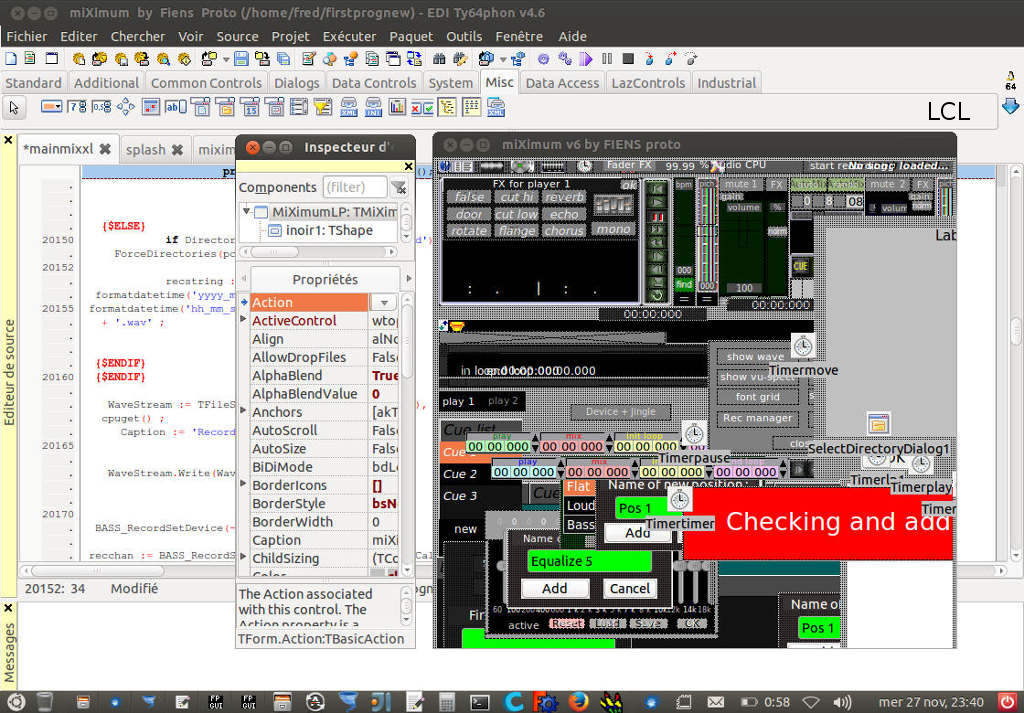Switch to the LazControls palette tab
This screenshot has height=713, width=1024.
click(648, 83)
